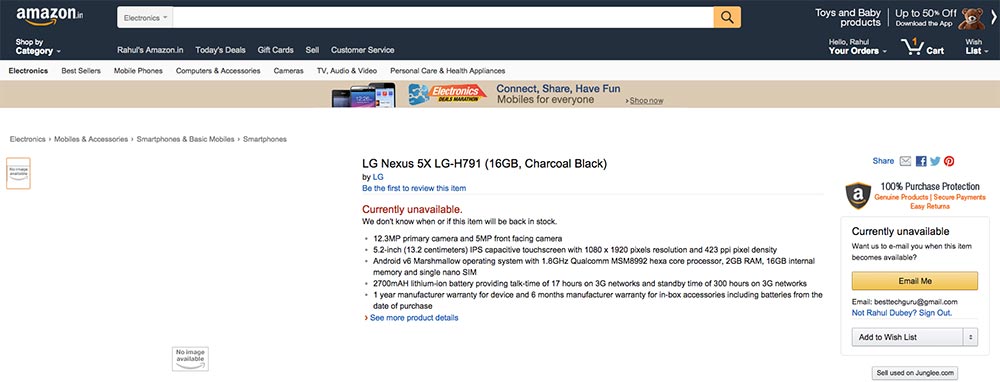Image resolution: width=1000 pixels, height=382 pixels.
Task: Click Be the first to review link
Action: 414,188
